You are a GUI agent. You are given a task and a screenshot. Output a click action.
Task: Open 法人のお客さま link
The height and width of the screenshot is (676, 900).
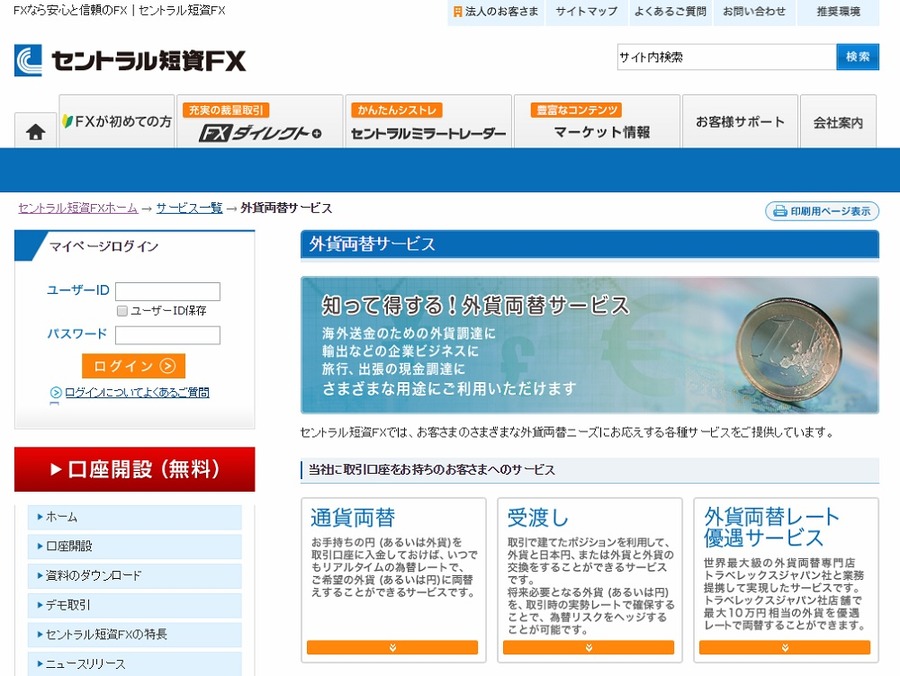(x=496, y=11)
